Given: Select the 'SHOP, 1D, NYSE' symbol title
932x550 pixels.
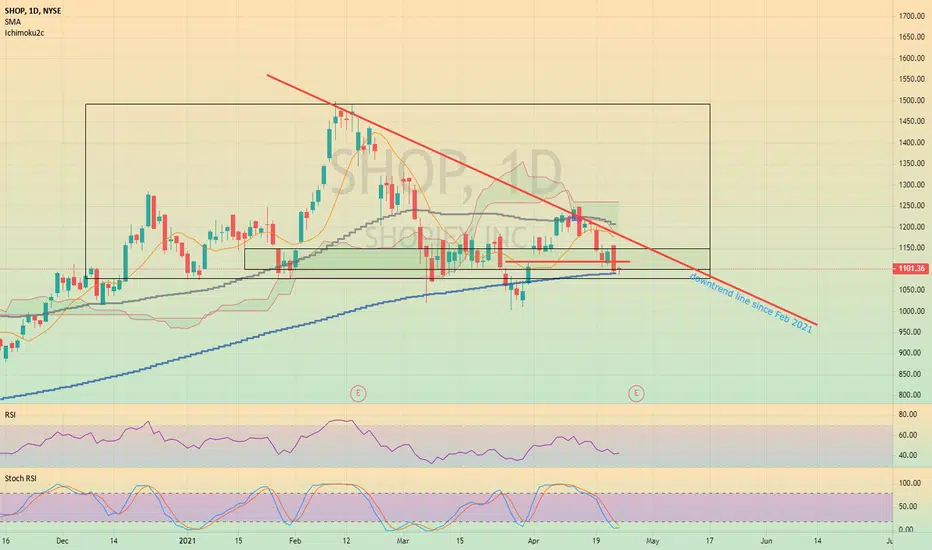Looking at the screenshot, I should pos(33,11).
